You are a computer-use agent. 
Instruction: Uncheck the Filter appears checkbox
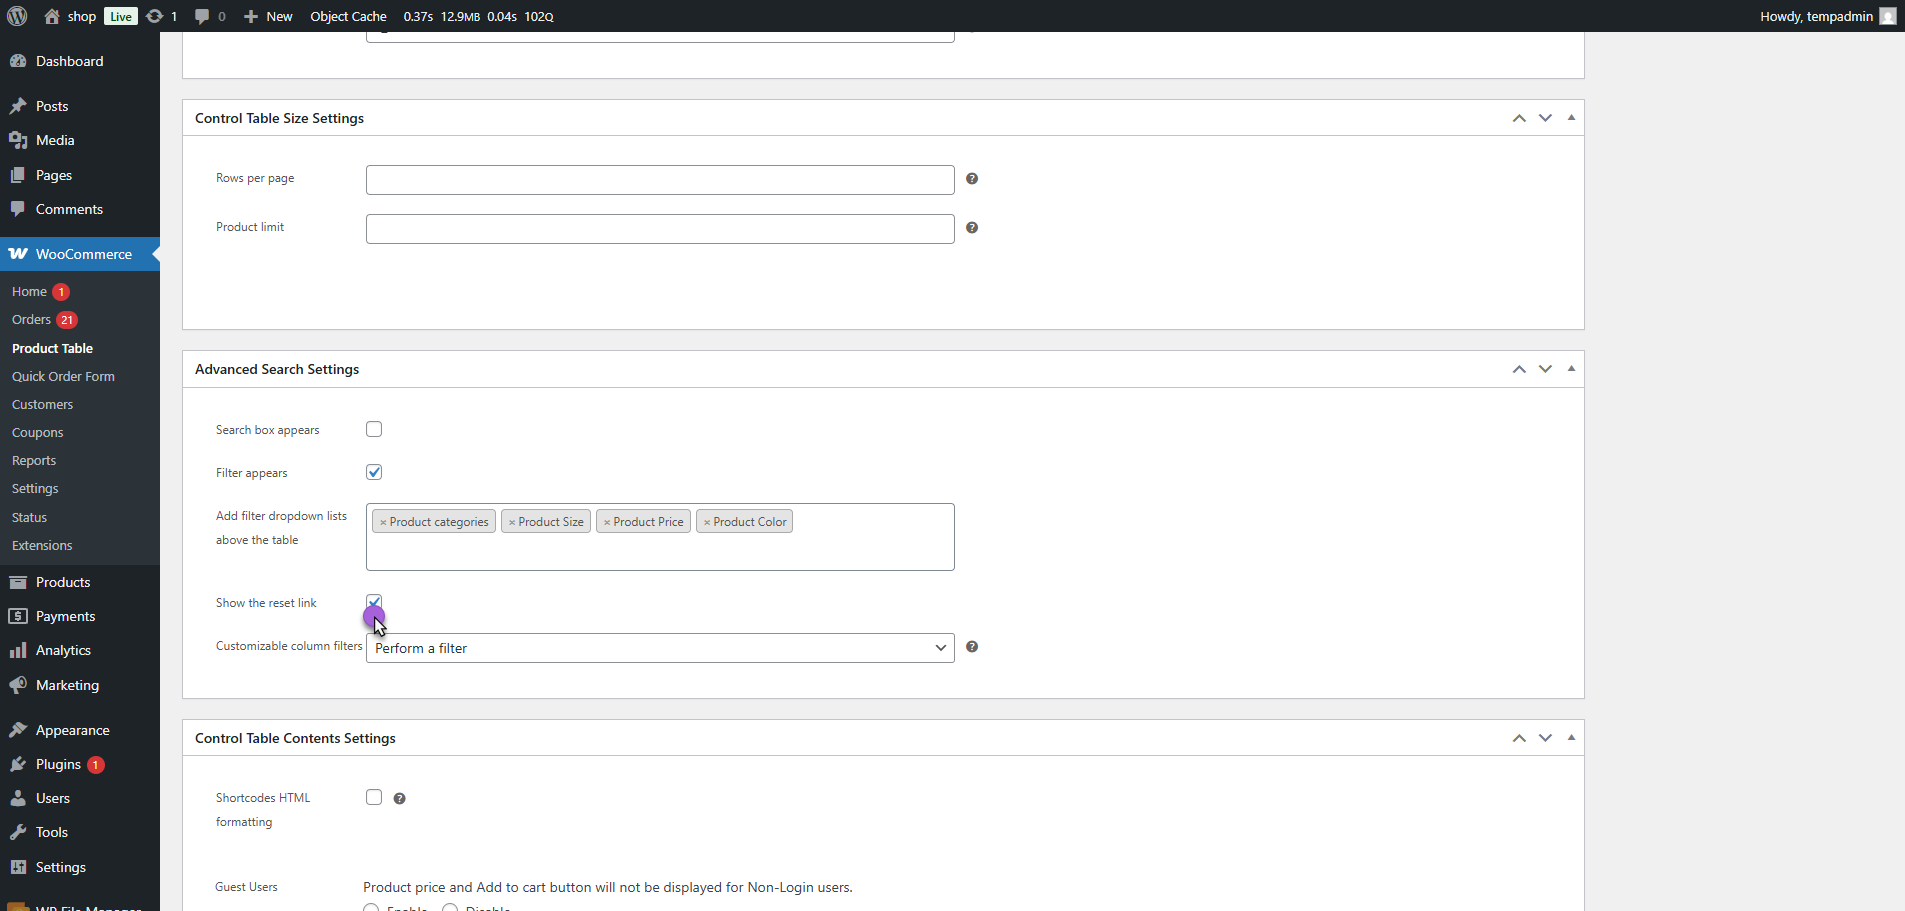[374, 472]
